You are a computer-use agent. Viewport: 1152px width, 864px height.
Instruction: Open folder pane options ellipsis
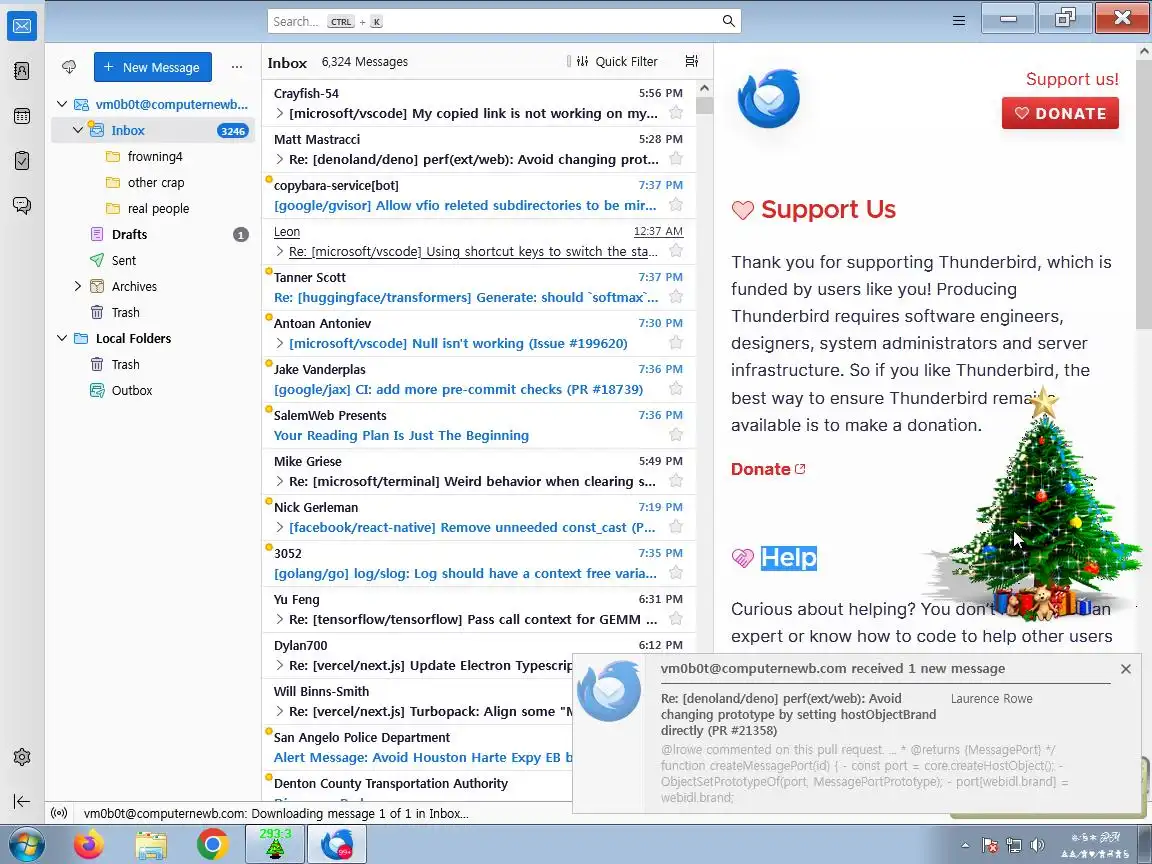237,67
